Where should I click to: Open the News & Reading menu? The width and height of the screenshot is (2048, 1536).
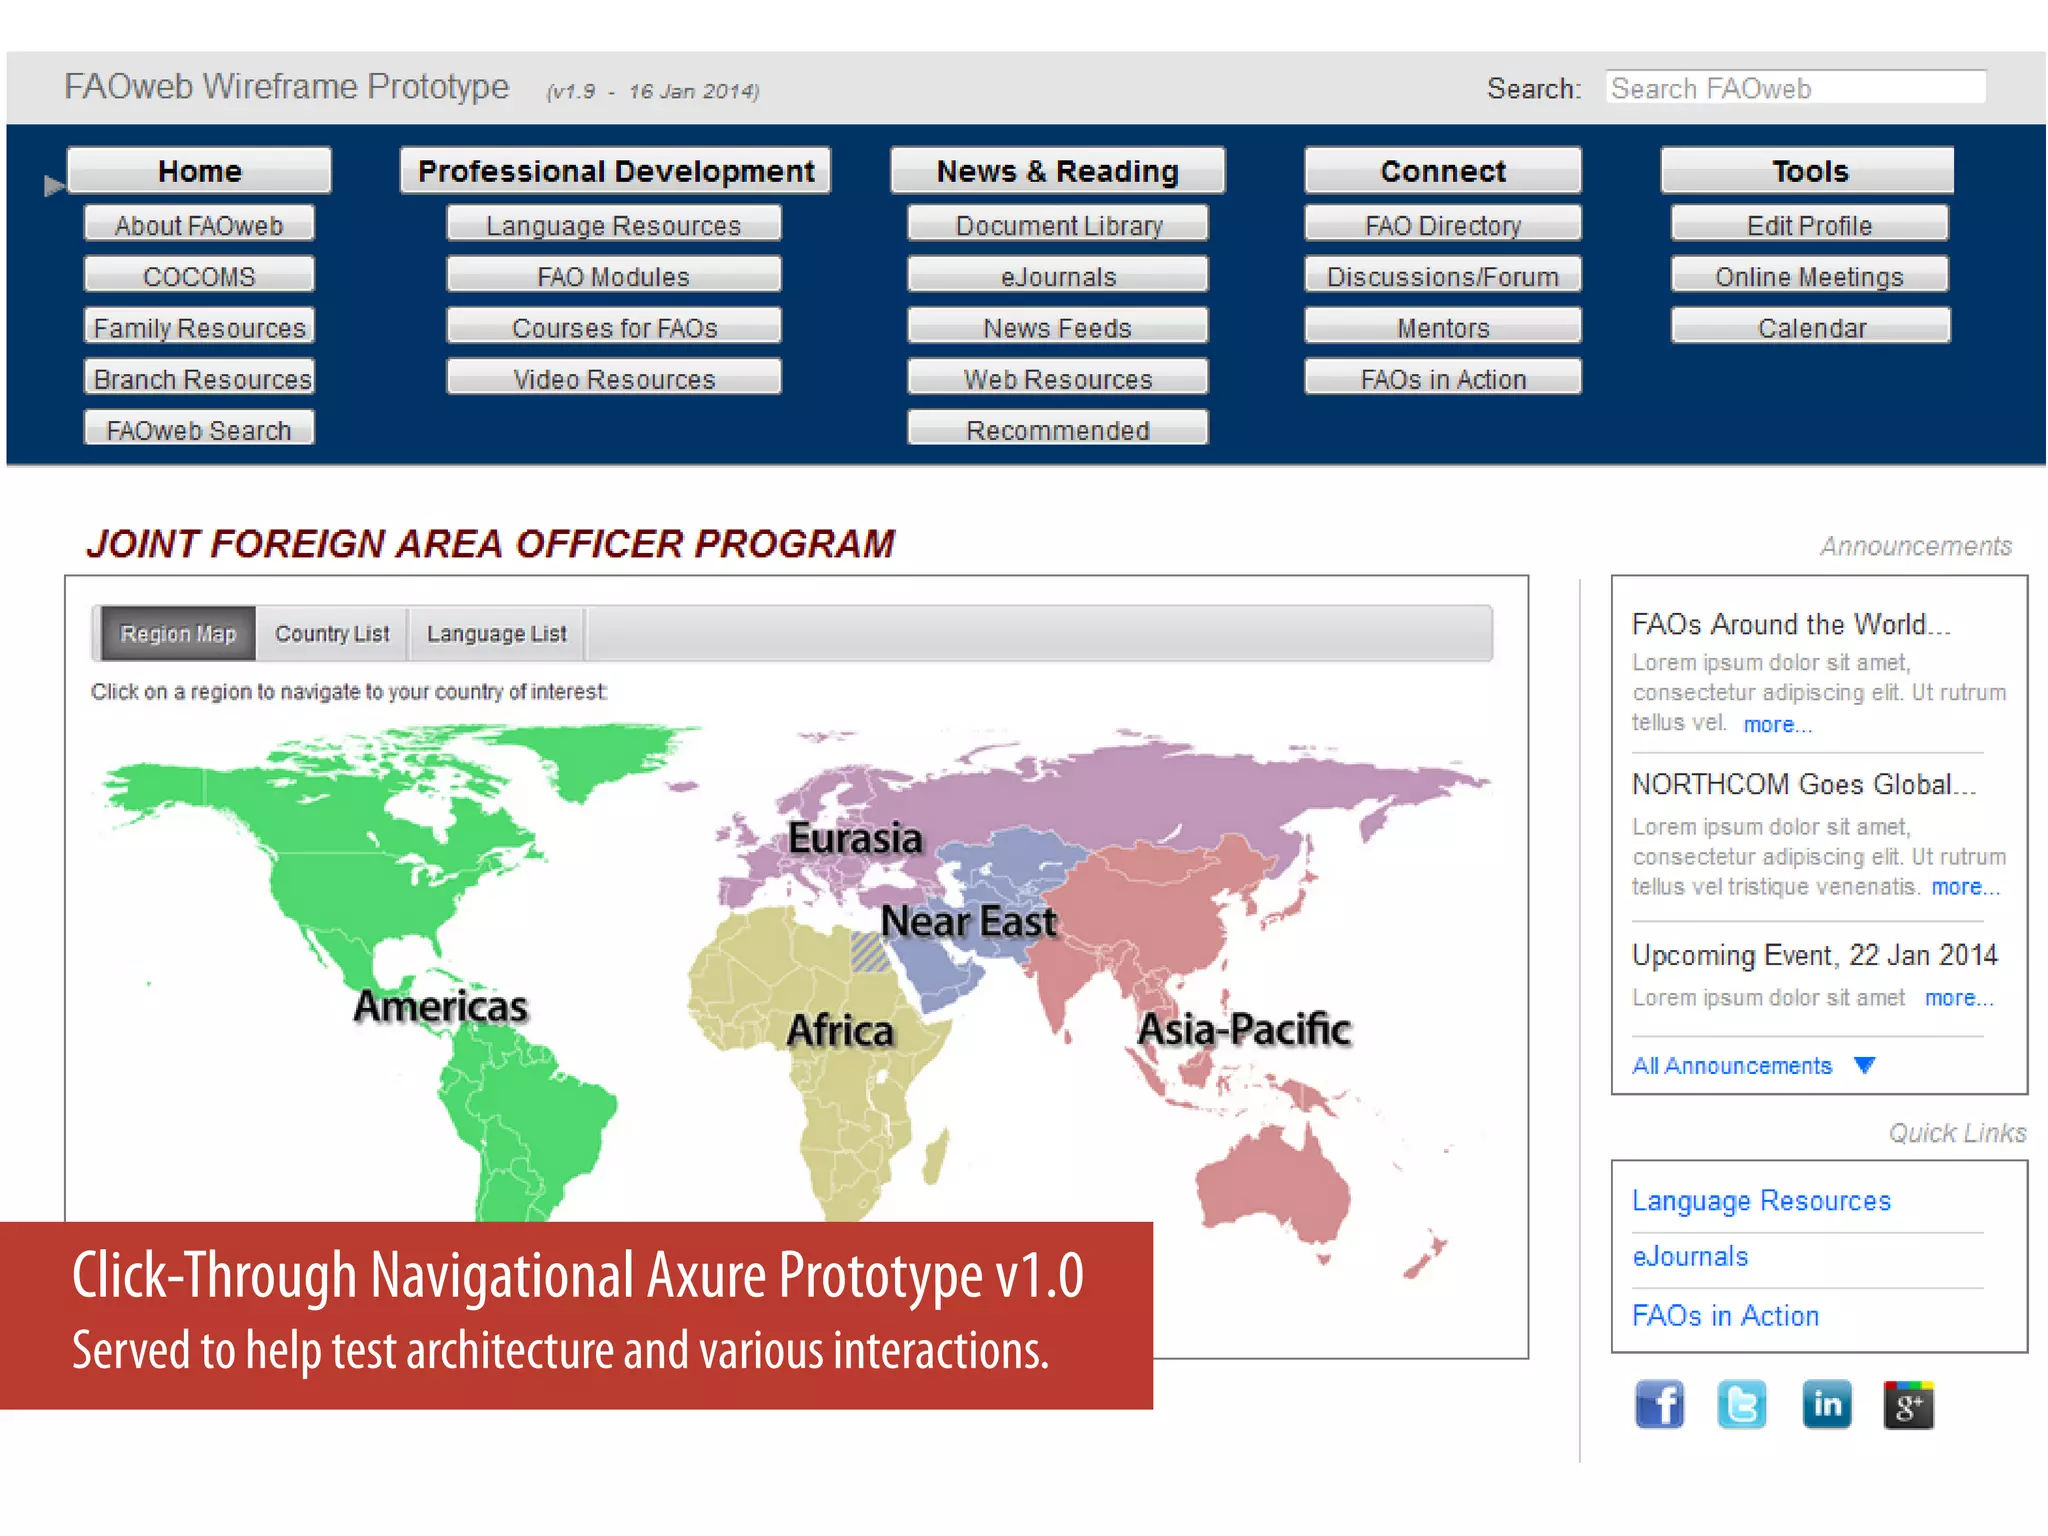coord(1057,171)
